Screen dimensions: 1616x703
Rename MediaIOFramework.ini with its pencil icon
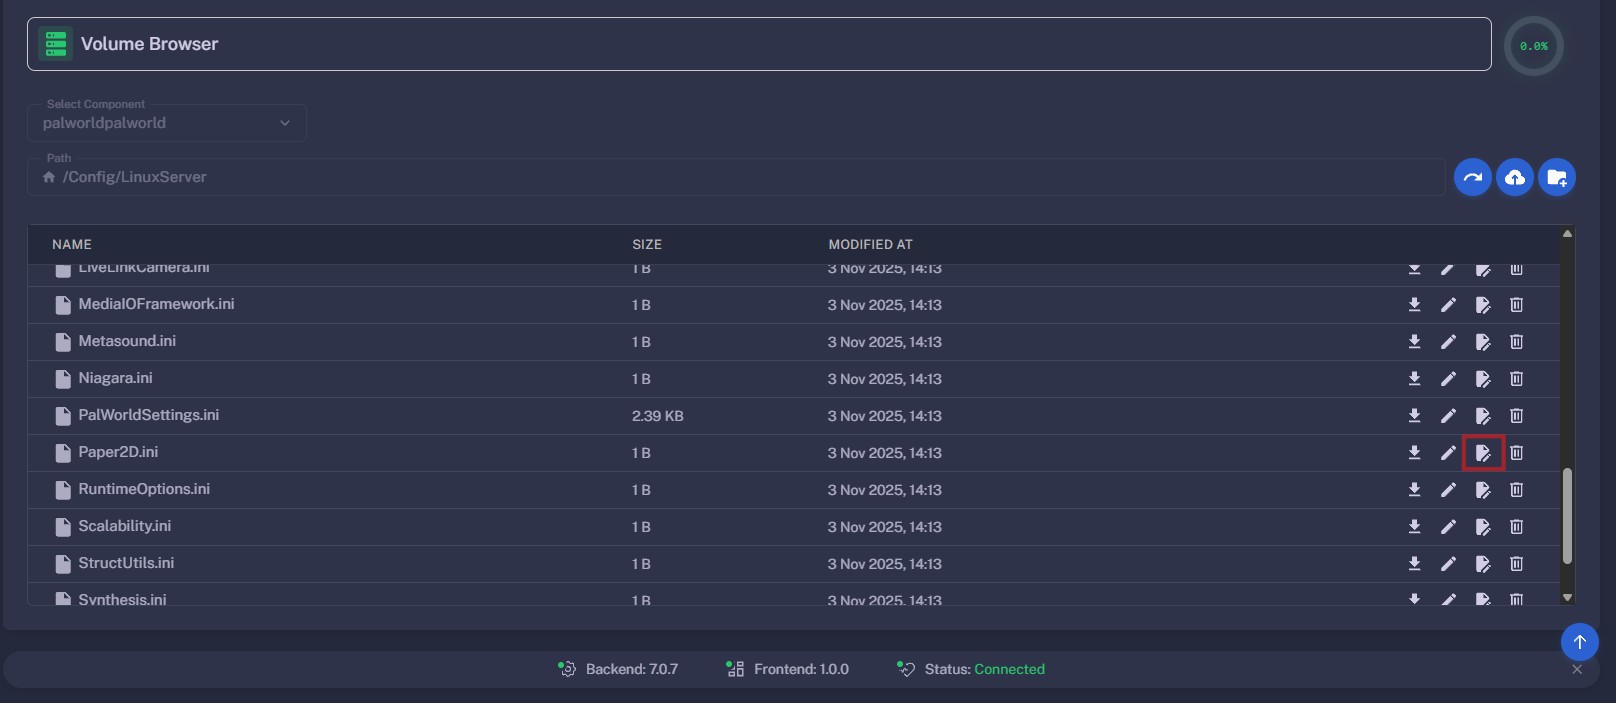(x=1448, y=305)
